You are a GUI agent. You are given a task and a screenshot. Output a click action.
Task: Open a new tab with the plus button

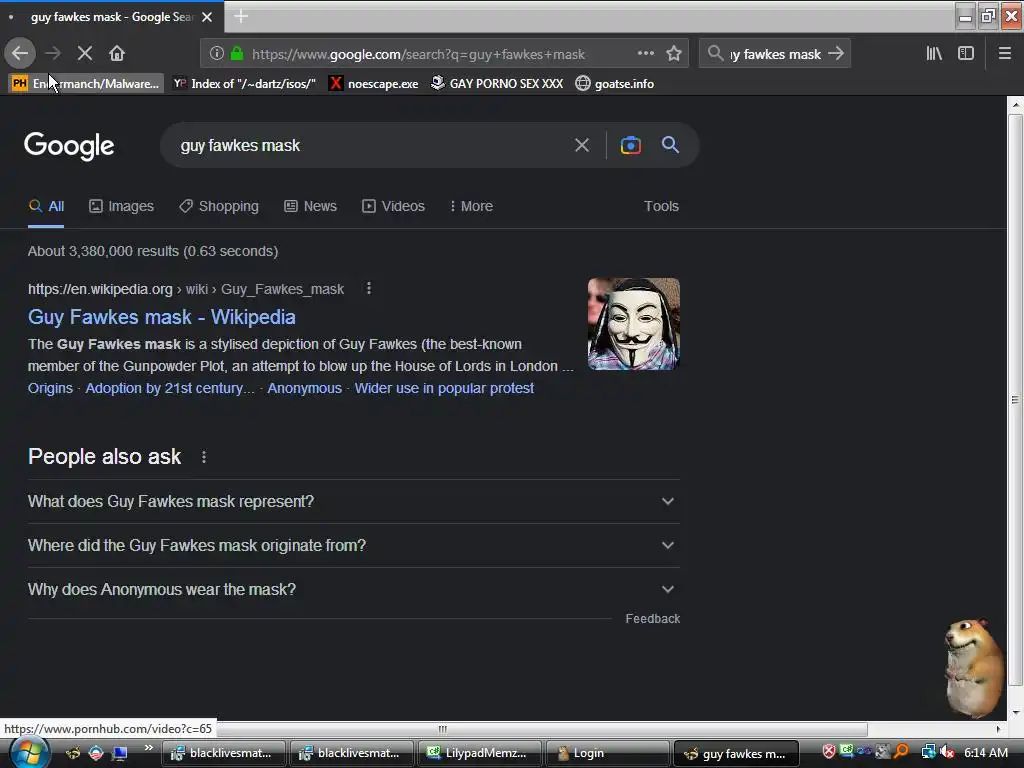pos(241,16)
